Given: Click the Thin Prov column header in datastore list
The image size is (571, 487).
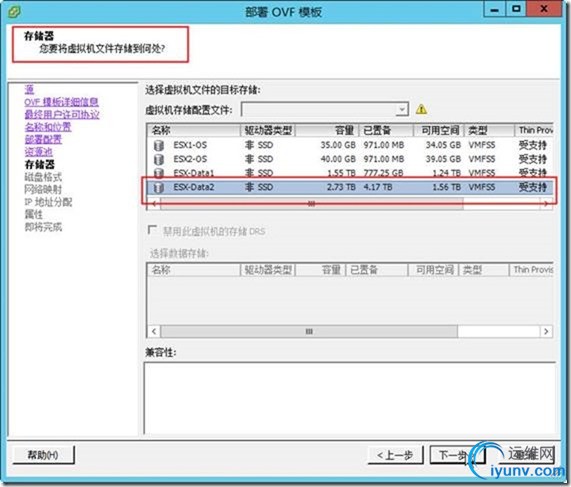Looking at the screenshot, I should point(534,130).
